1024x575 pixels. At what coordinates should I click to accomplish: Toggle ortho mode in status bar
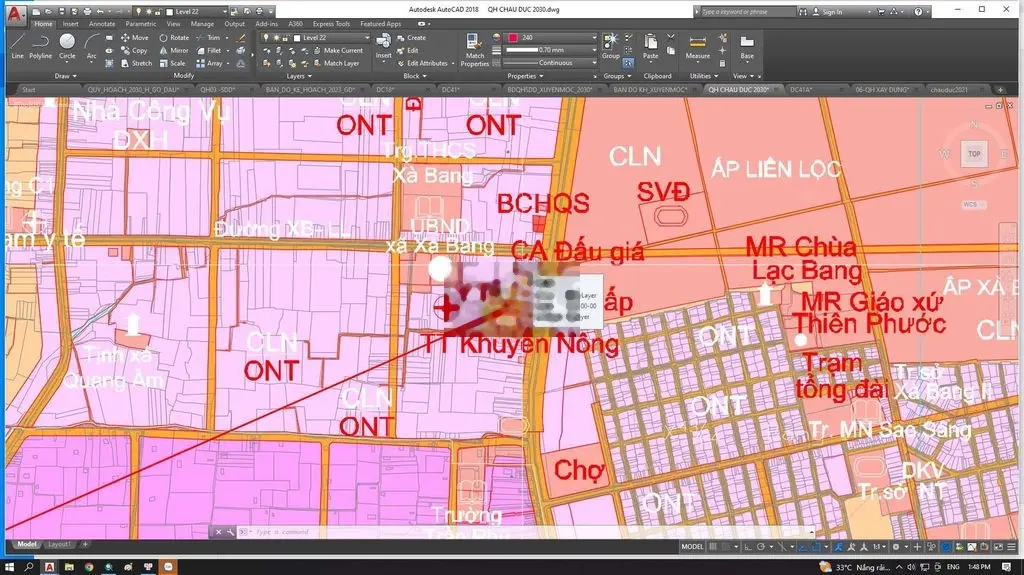[748, 547]
